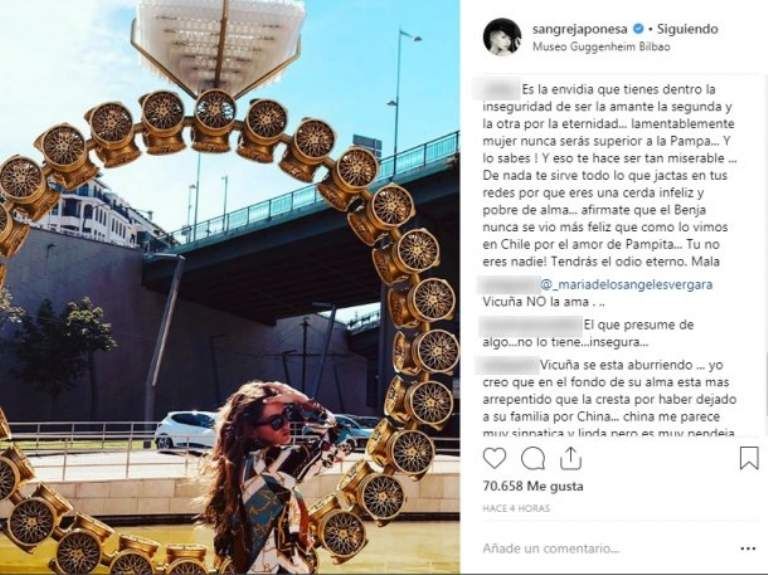Screen dimensions: 768x575
Task: Like the post with the heart icon
Action: (495, 458)
